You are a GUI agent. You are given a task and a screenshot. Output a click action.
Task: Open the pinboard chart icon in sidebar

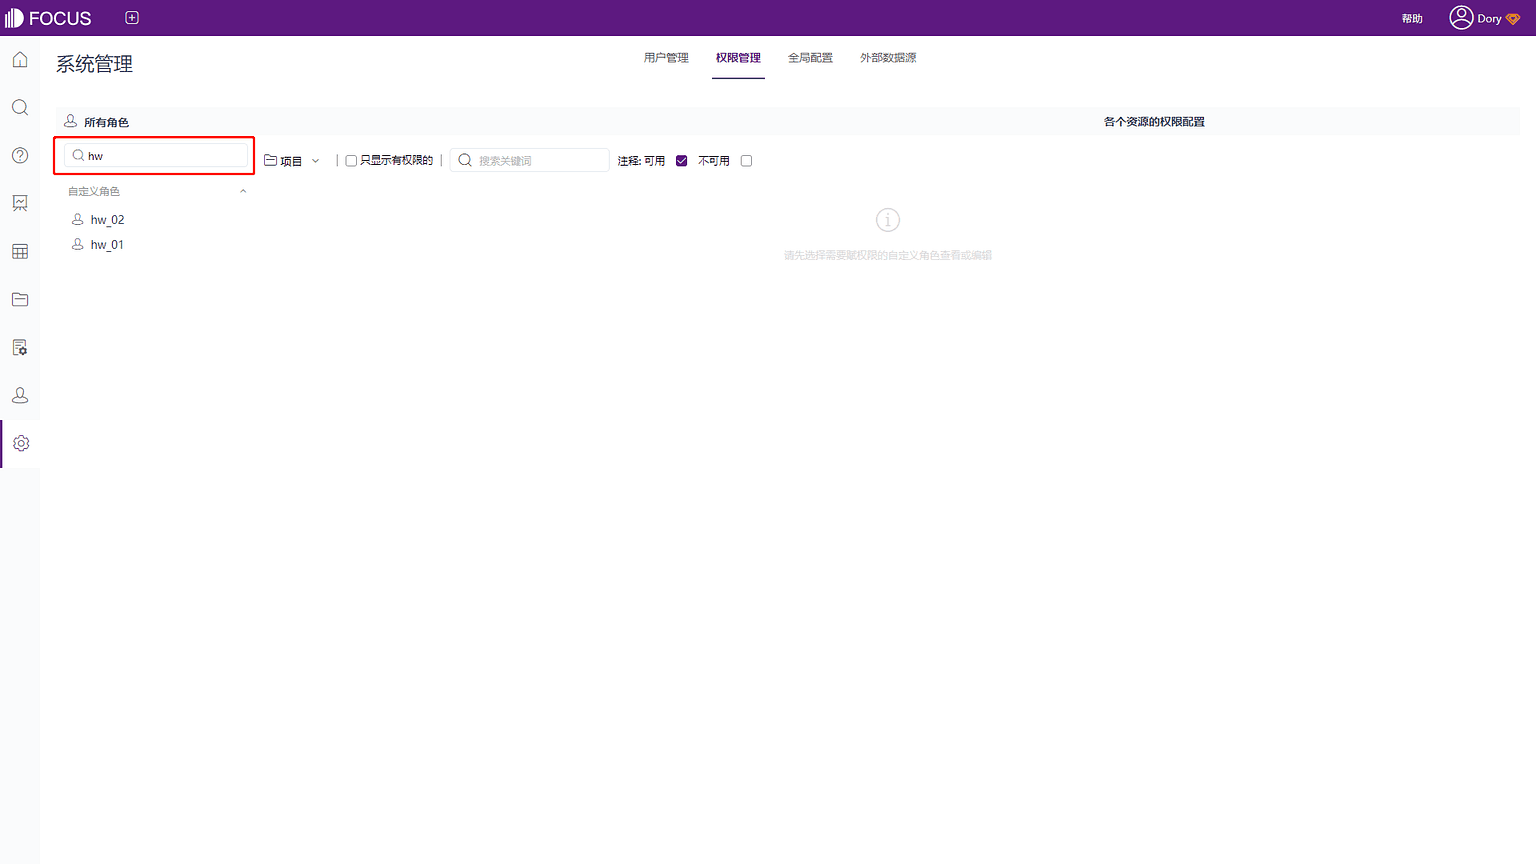click(x=20, y=203)
